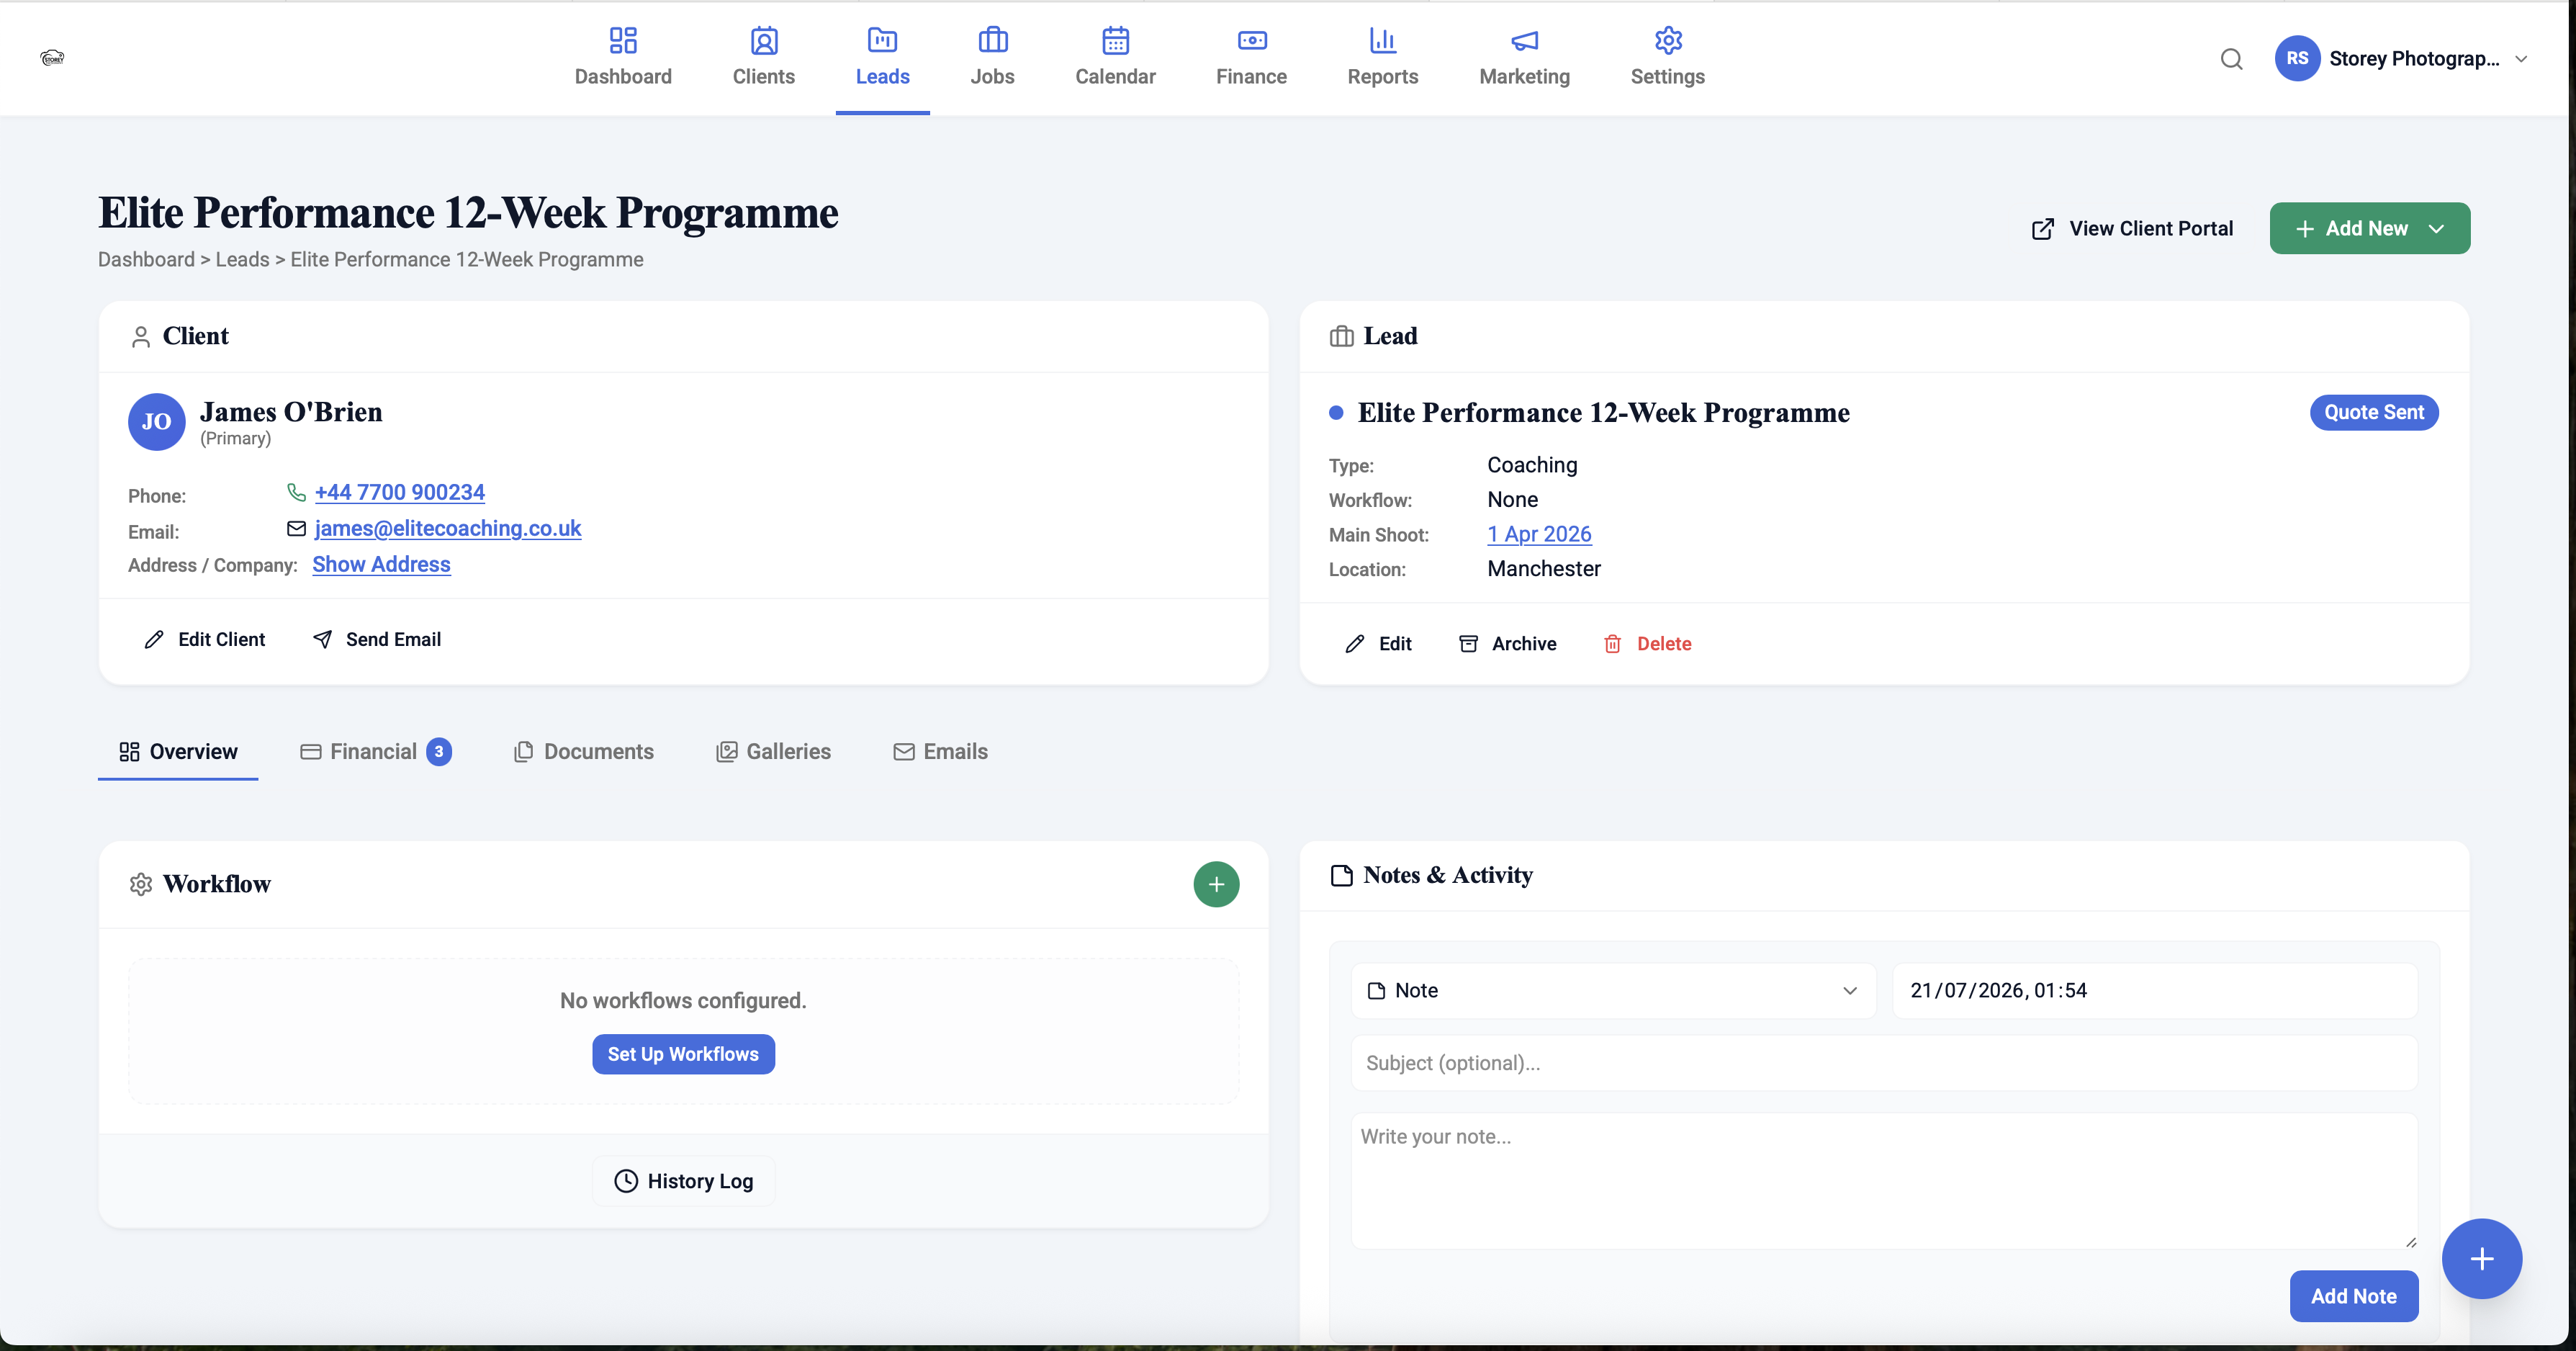Click the Subject optional field
2576x1351 pixels.
pos(1883,1063)
